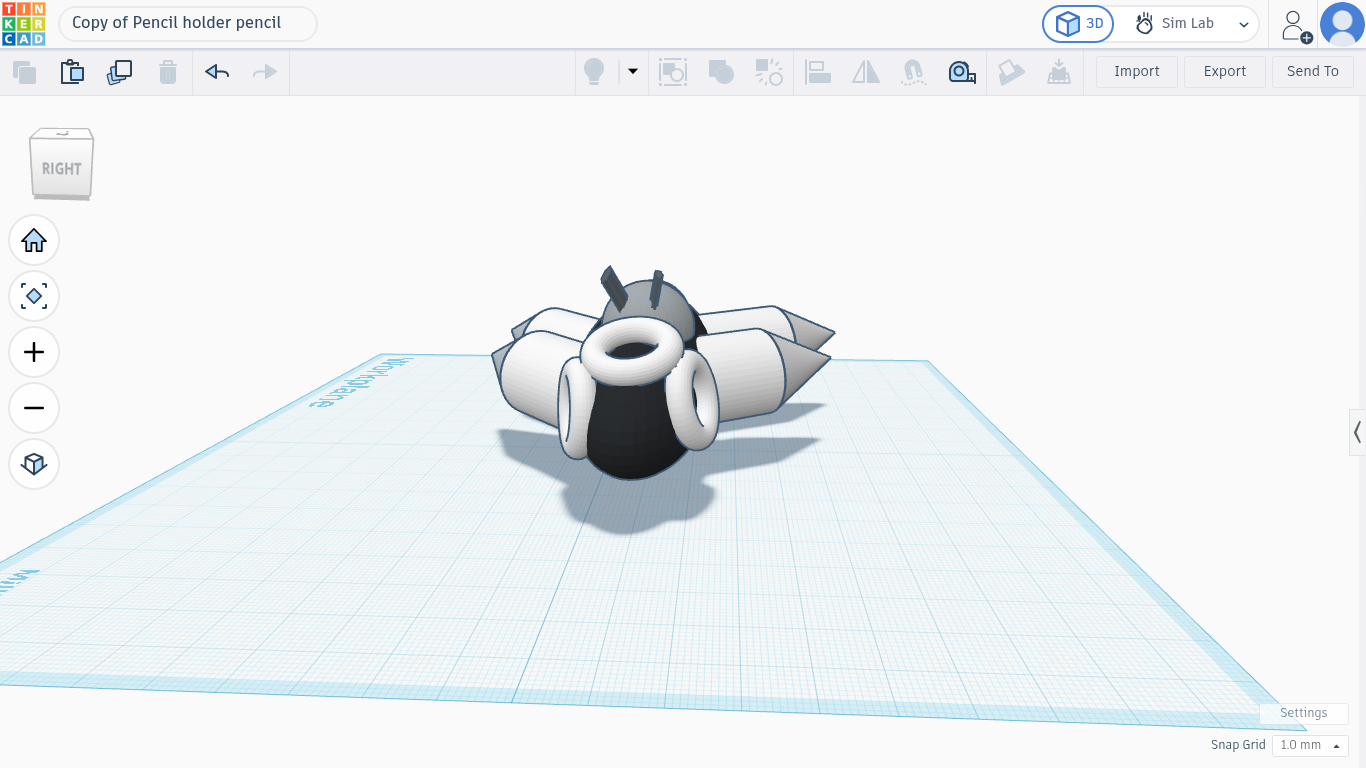Image resolution: width=1366 pixels, height=768 pixels.
Task: Edit the design name field
Action: click(x=188, y=23)
